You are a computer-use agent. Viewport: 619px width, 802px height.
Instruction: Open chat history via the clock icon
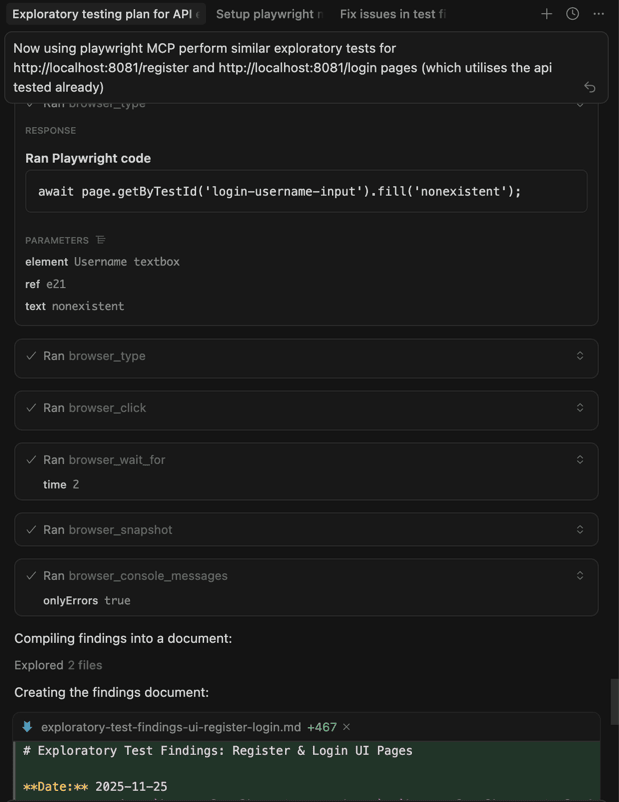point(570,14)
